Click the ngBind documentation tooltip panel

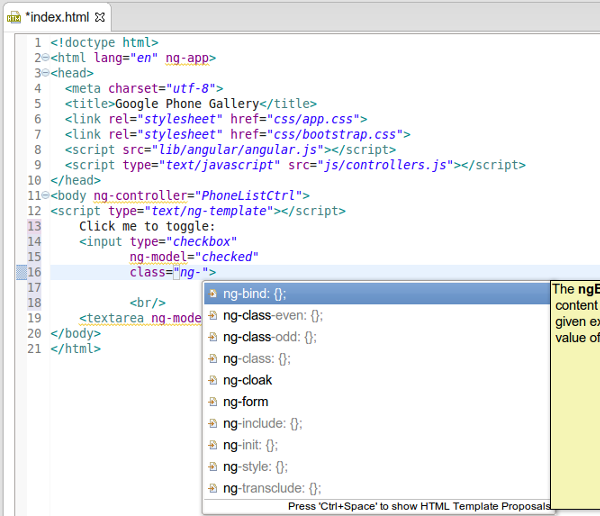point(575,395)
